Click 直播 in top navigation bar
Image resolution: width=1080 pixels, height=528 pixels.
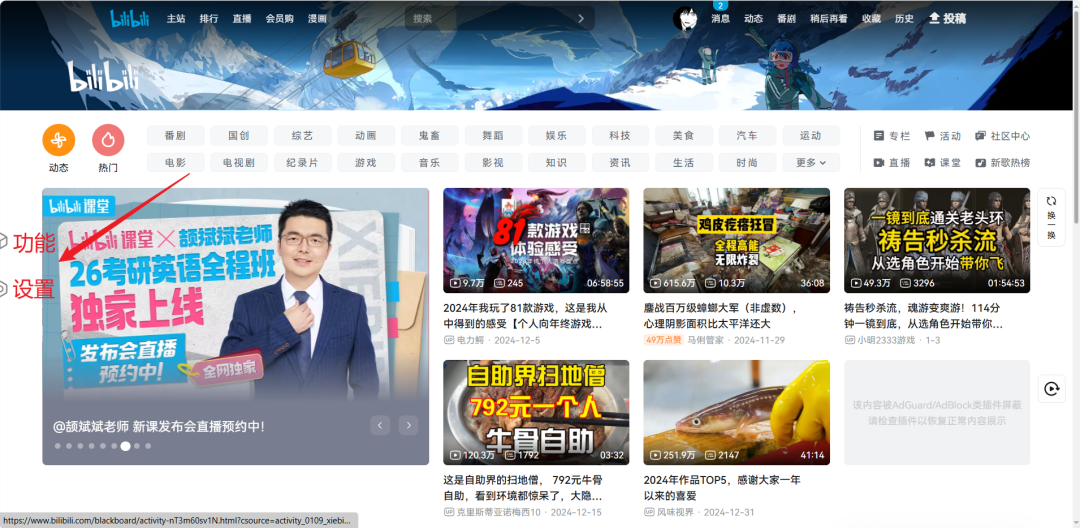tap(242, 19)
